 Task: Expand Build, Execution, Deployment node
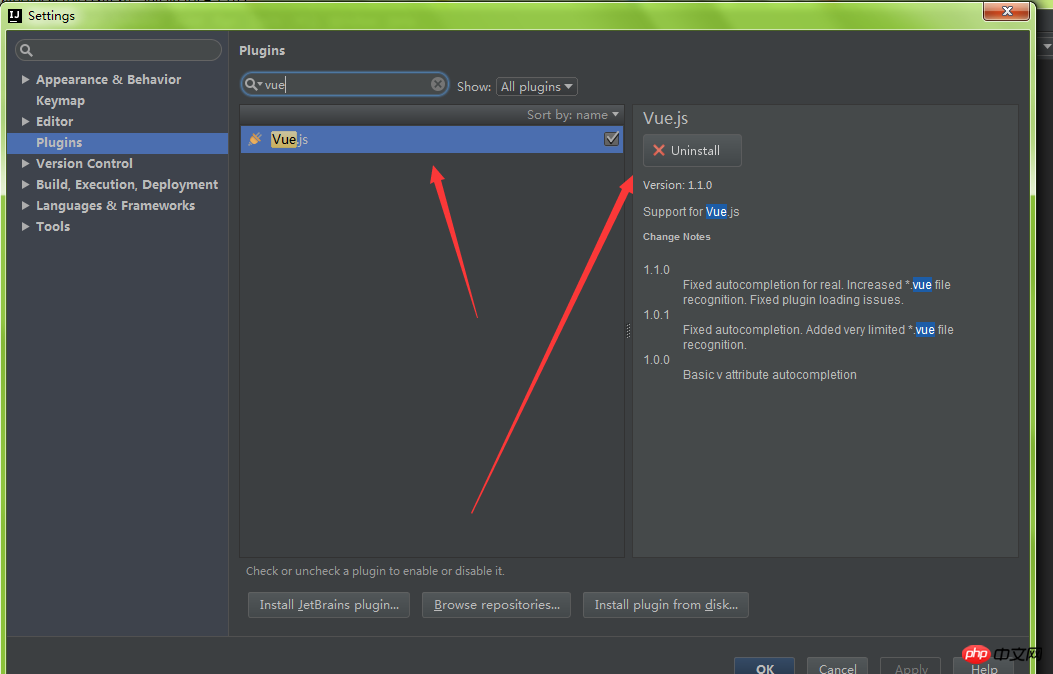26,184
